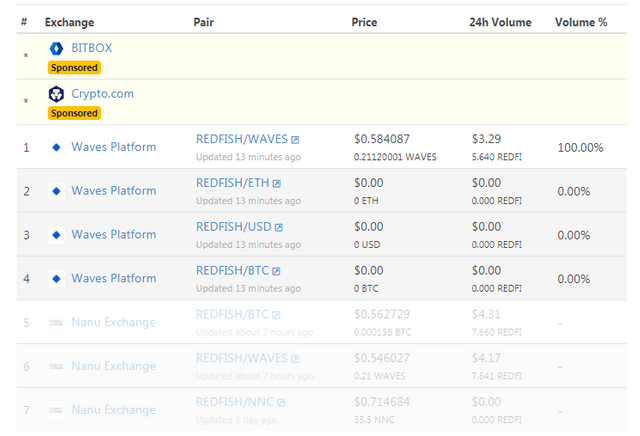Select the 5.640 REDFI volume text
Screen dimensions: 640x436
497,157
